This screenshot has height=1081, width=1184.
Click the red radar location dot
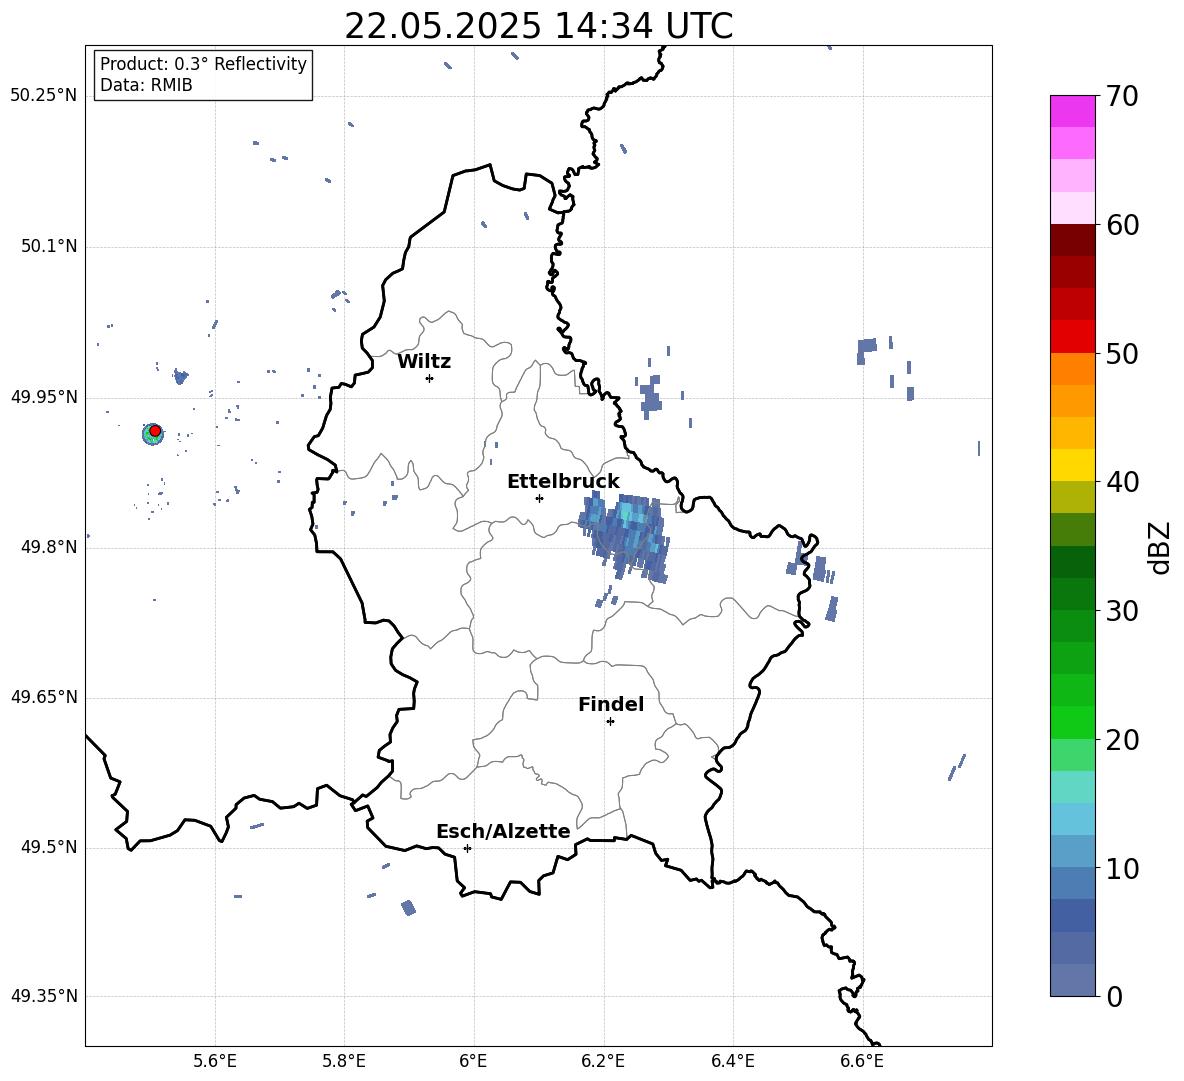coord(155,431)
